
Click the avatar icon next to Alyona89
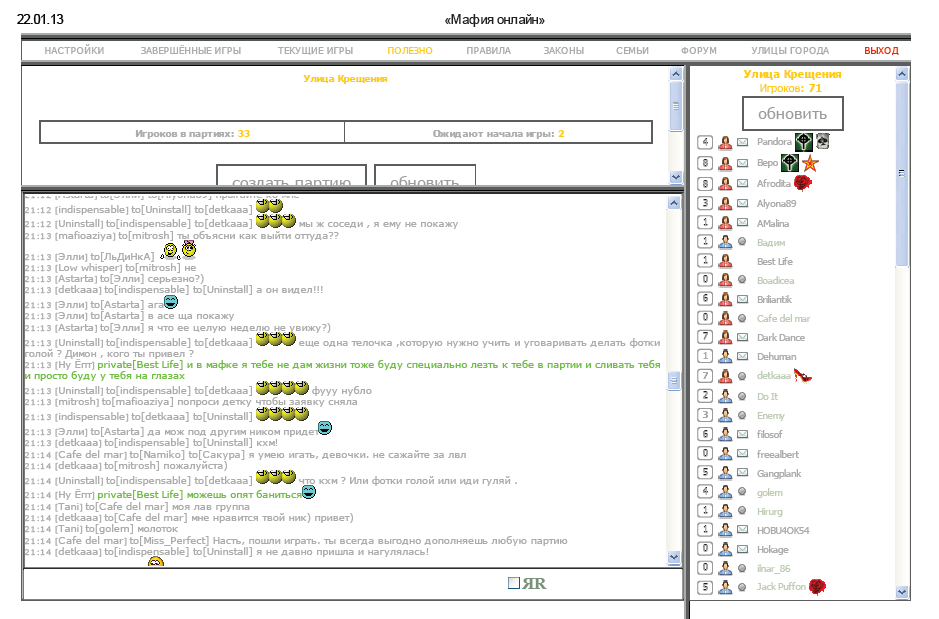pos(724,202)
